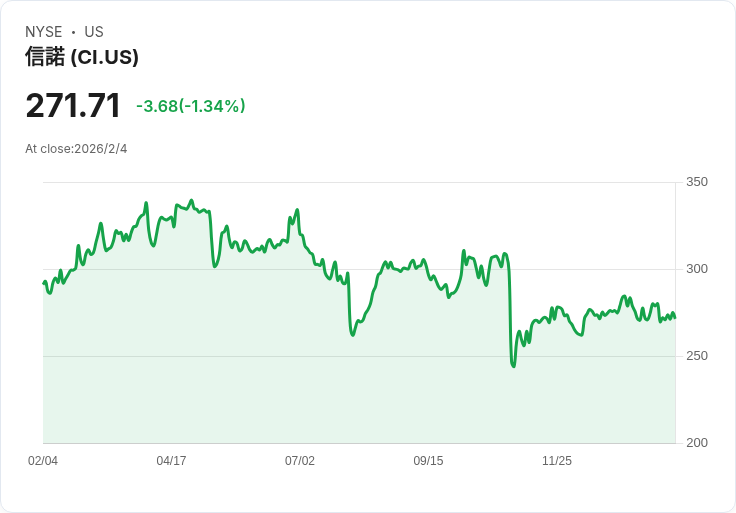736x513 pixels.
Task: Click the chart line's lowest trough
Action: pyautogui.click(x=513, y=366)
